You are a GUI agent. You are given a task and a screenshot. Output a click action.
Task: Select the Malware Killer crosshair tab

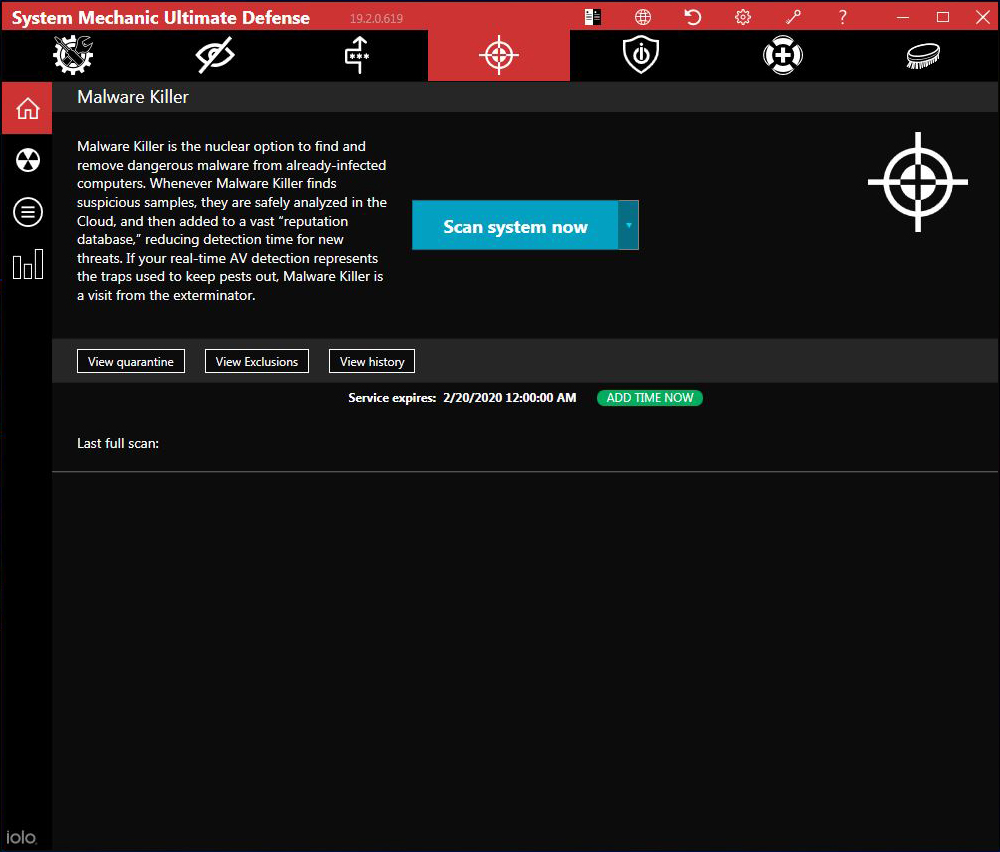click(x=499, y=55)
